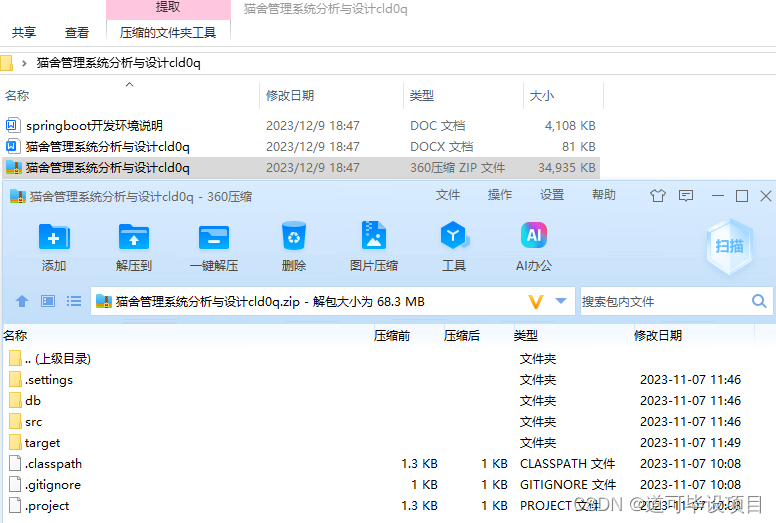
Task: Sort archive contents by 压缩后 column
Action: 462,336
